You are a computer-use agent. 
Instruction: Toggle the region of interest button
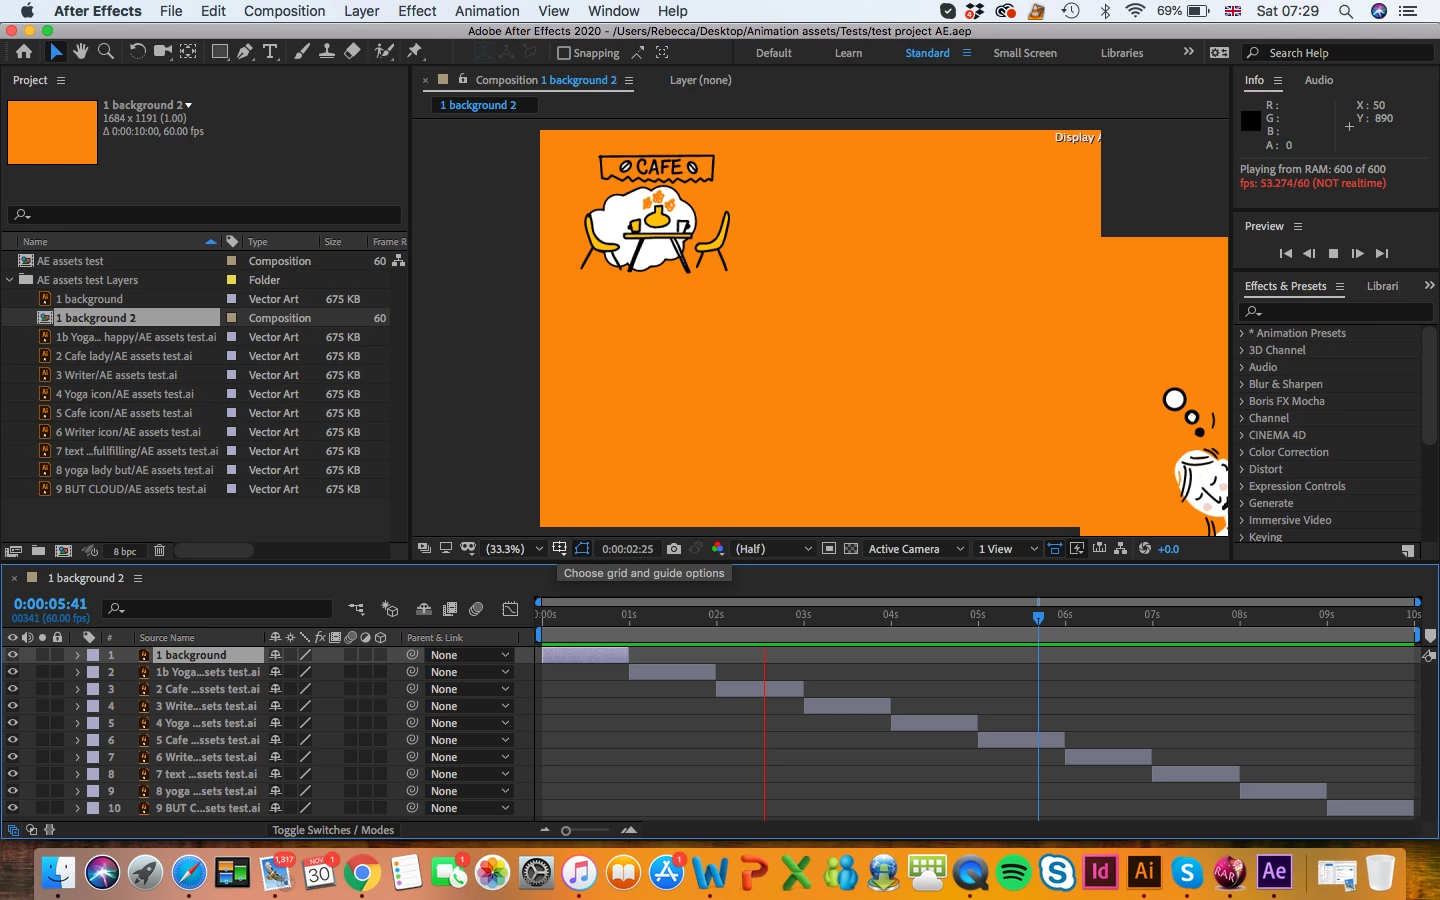829,549
